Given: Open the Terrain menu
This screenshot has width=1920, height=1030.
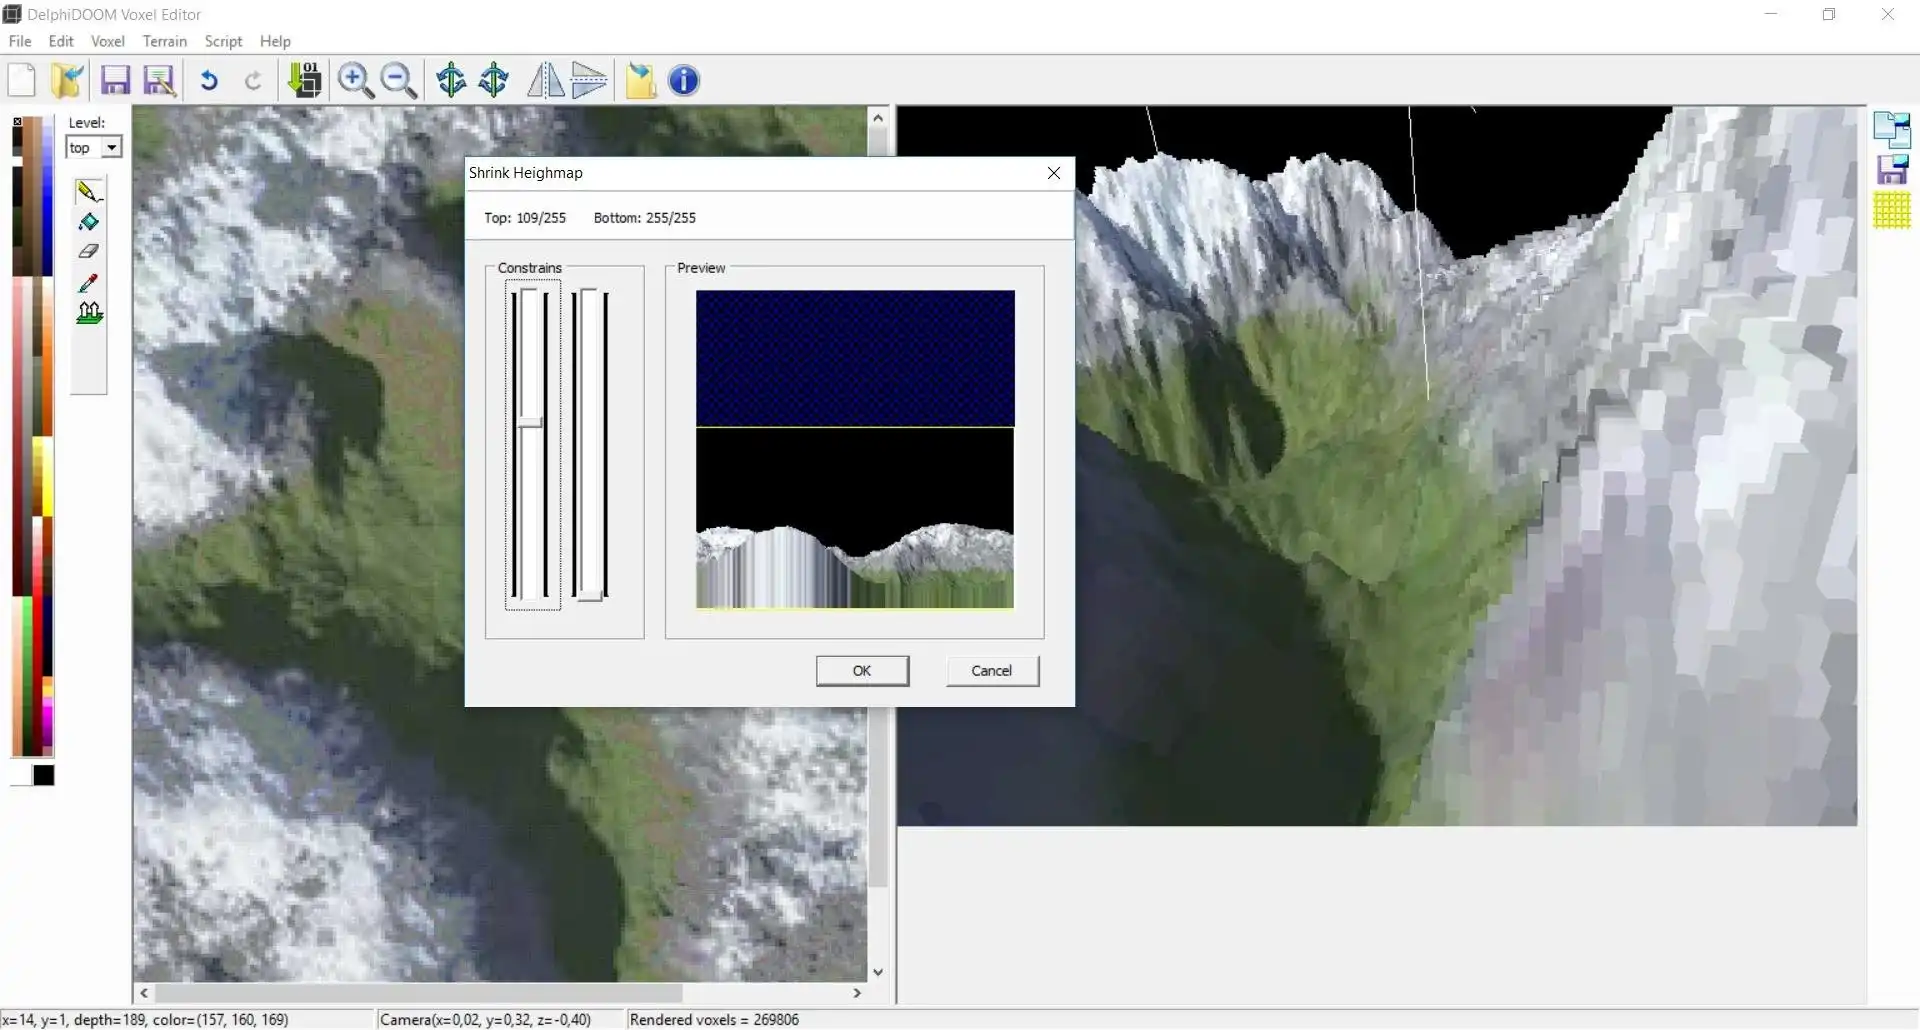Looking at the screenshot, I should coord(164,41).
